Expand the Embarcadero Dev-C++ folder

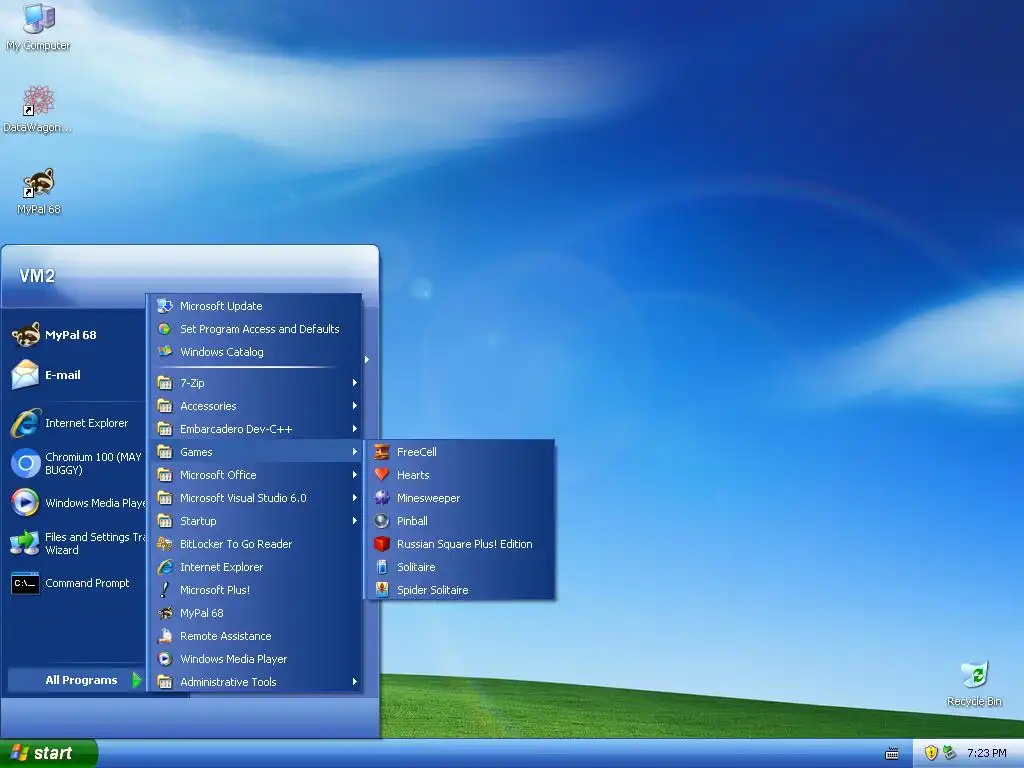pos(257,428)
